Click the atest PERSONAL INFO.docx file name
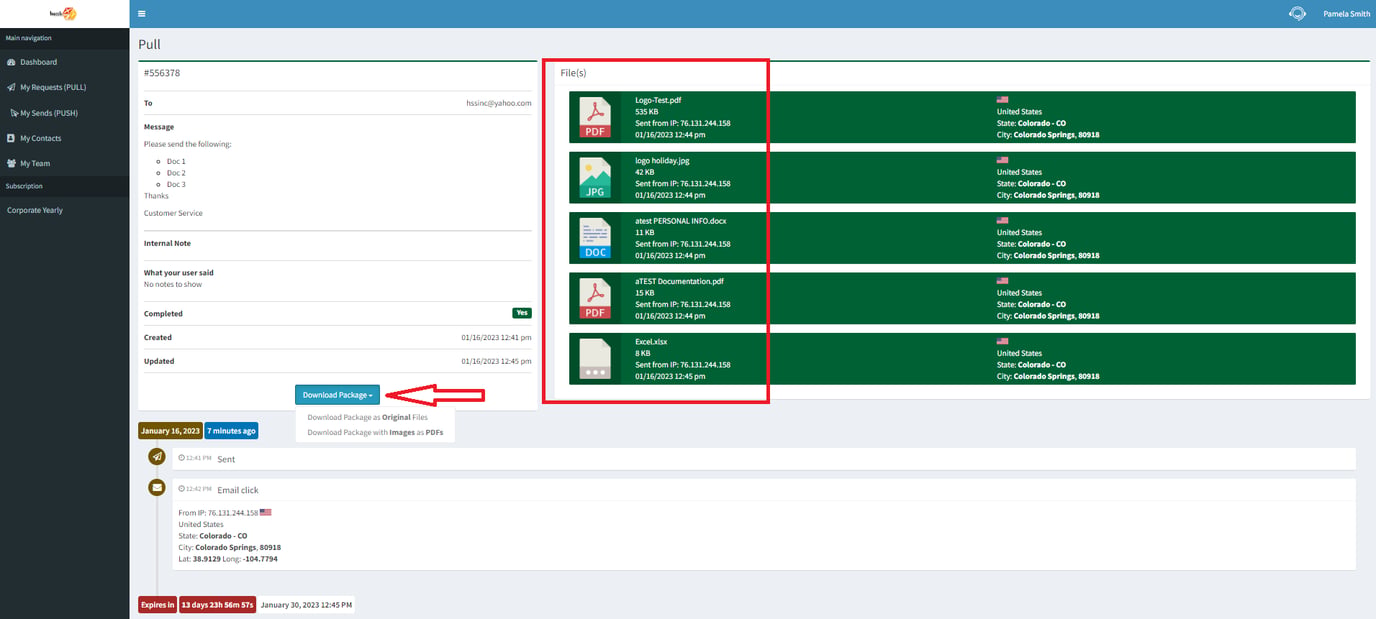Viewport: 1376px width, 619px height. pyautogui.click(x=680, y=220)
